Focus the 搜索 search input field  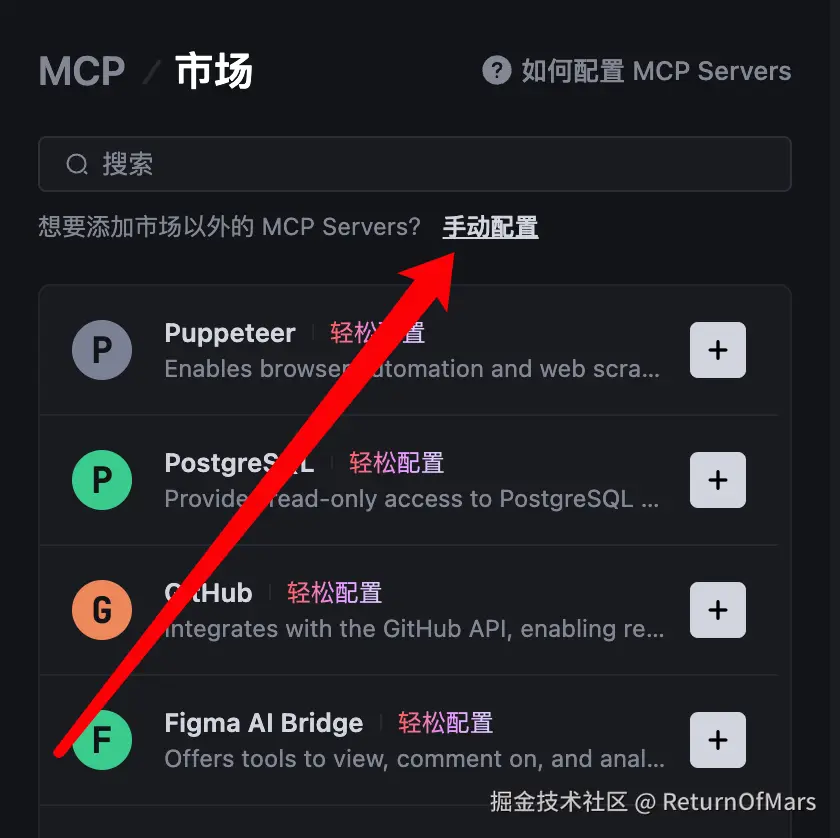415,164
